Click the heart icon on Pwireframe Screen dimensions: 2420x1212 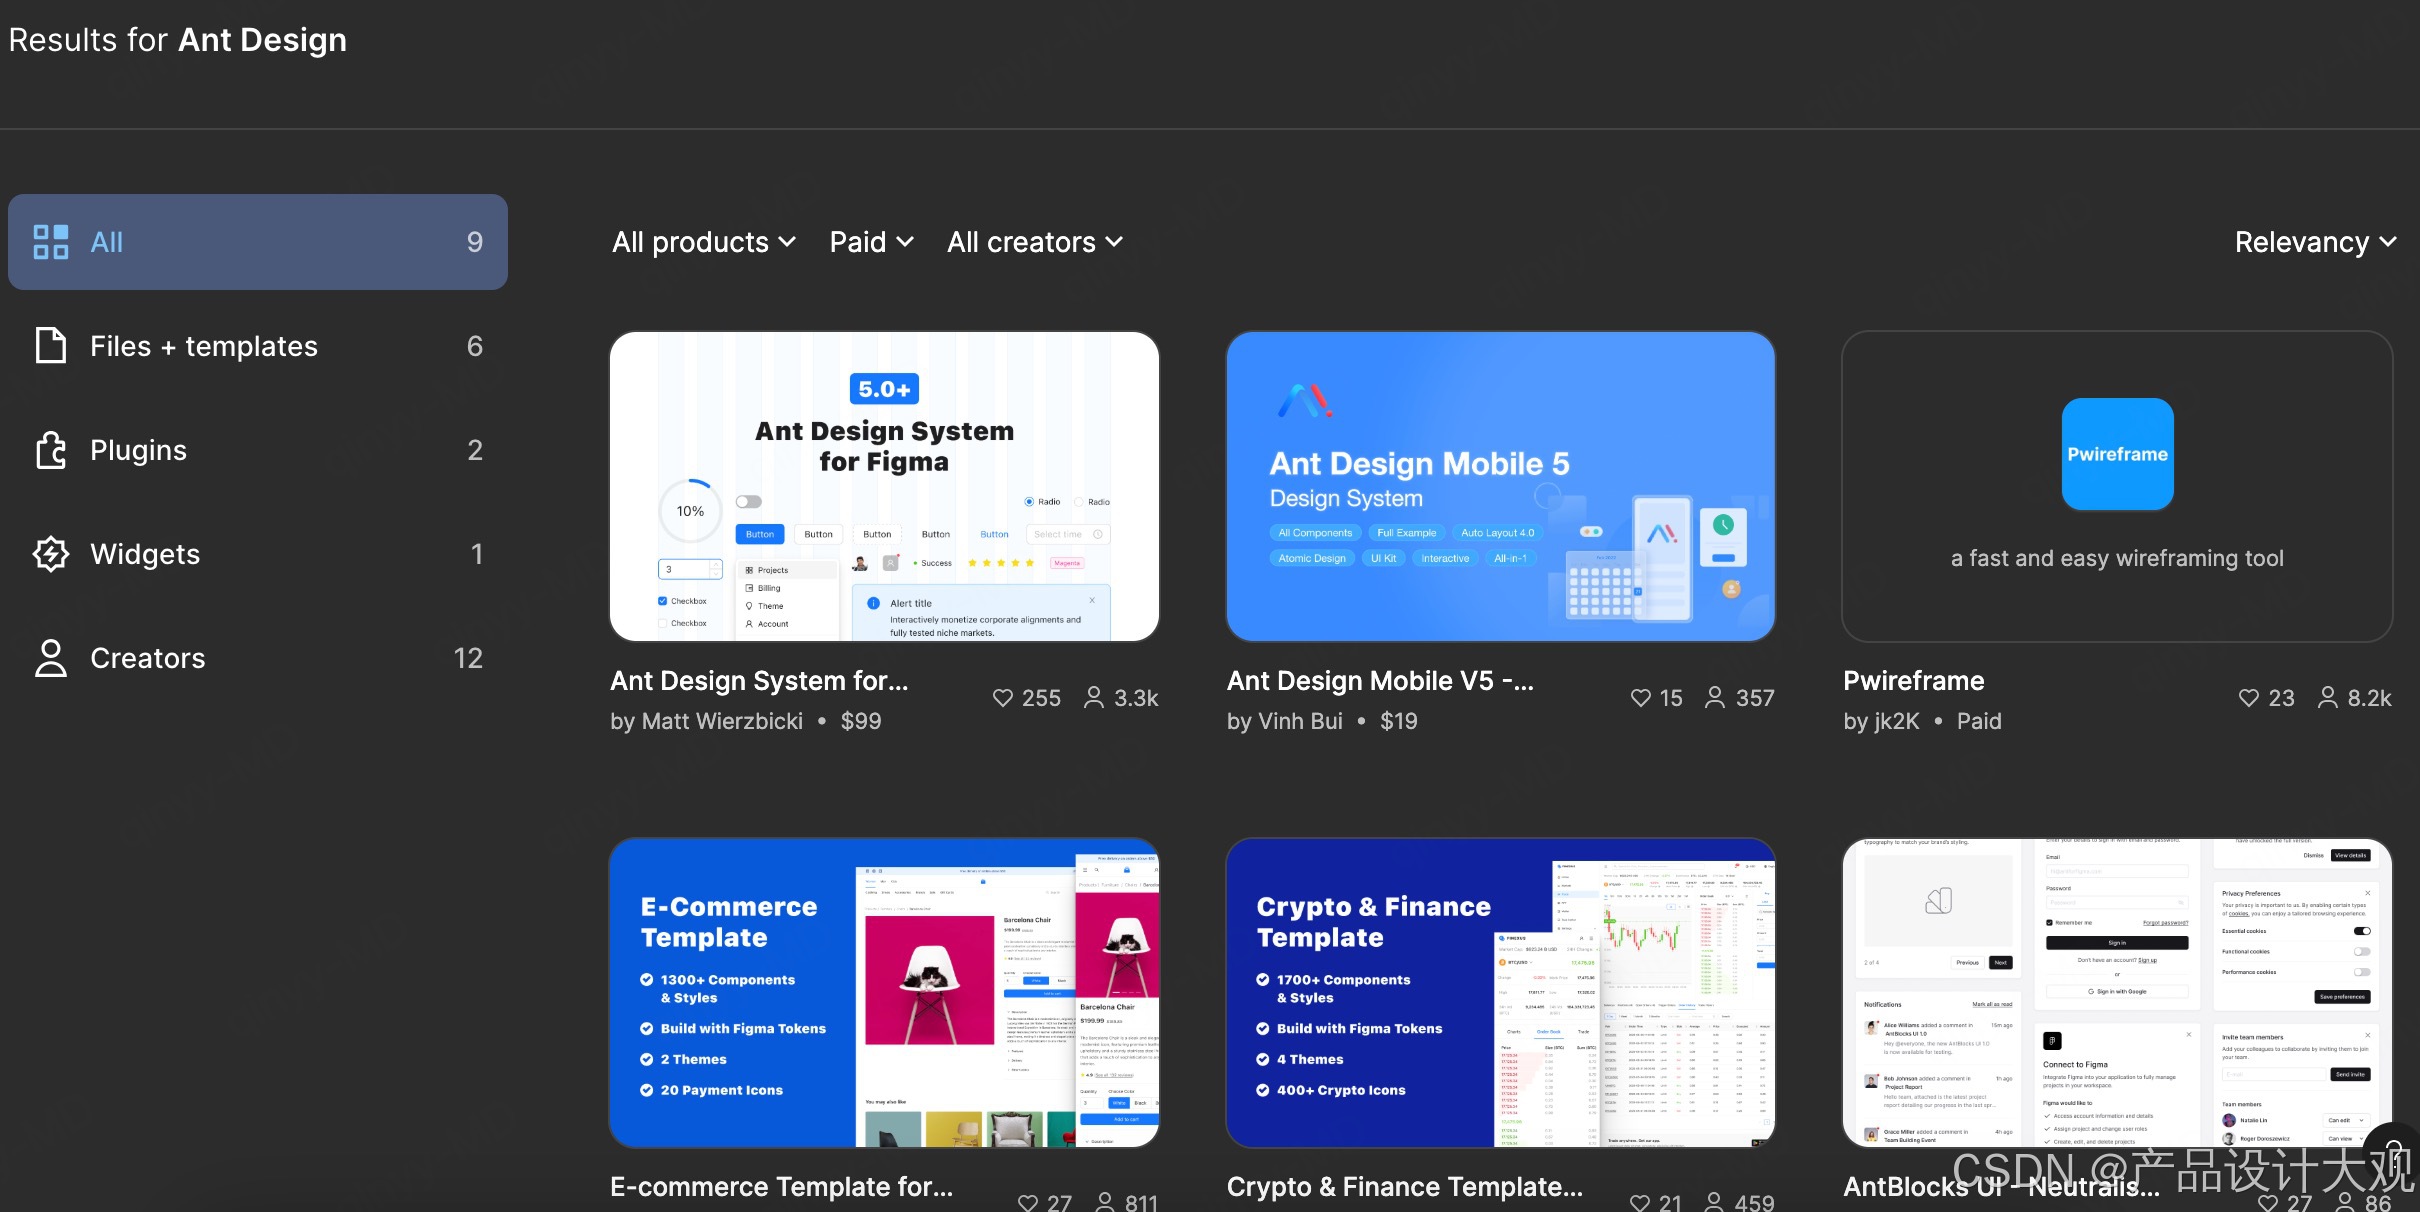(x=2248, y=698)
